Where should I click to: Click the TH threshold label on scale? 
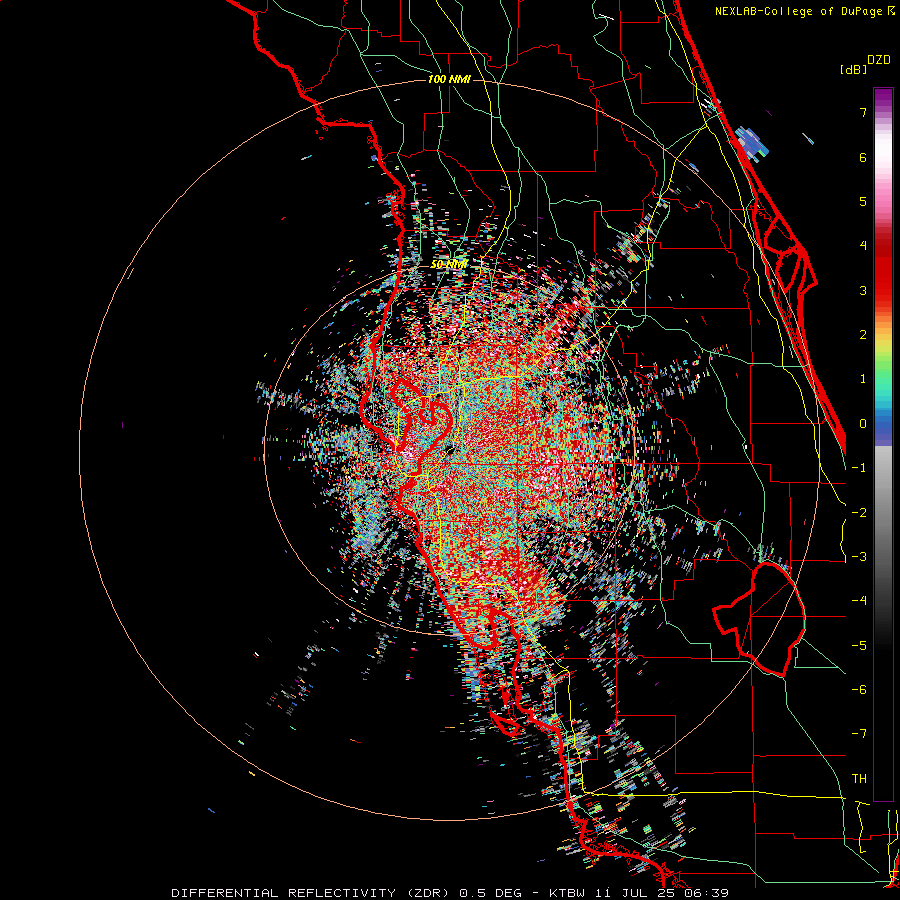[x=859, y=779]
